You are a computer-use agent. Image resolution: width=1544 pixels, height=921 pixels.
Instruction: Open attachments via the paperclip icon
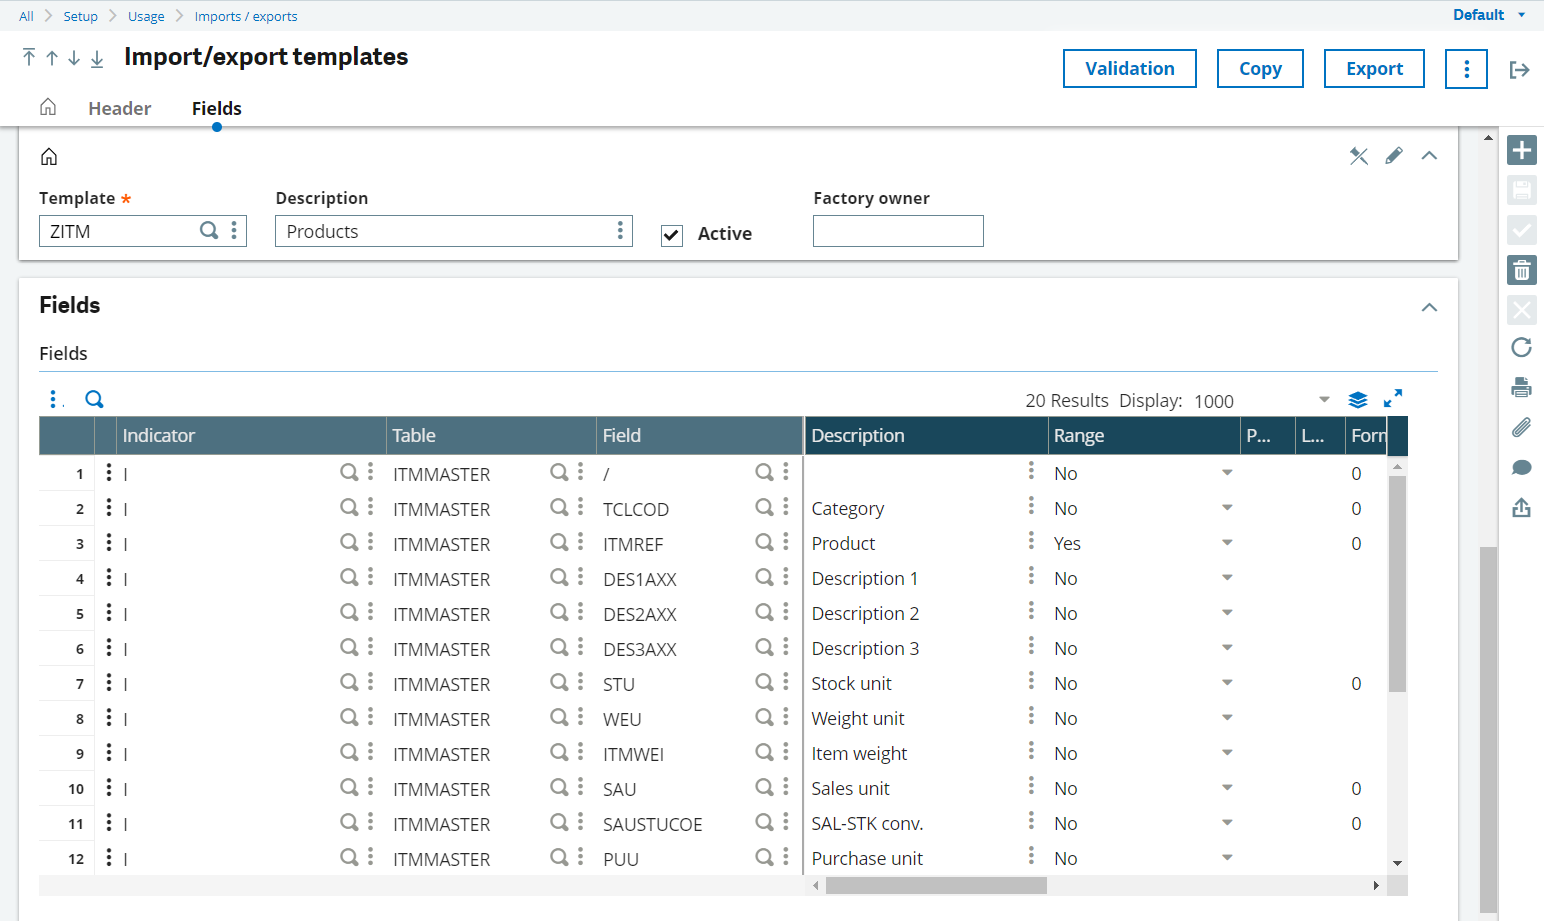(1521, 427)
